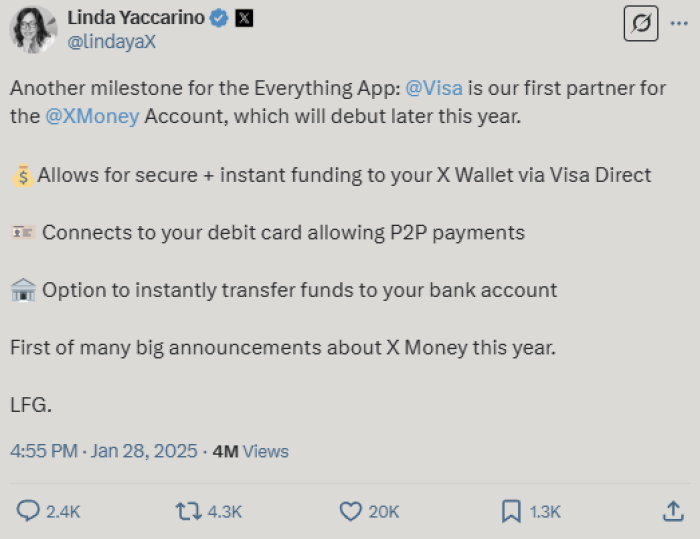Click the 4.3K reposts count
Screen dimensions: 700x539
(225, 512)
